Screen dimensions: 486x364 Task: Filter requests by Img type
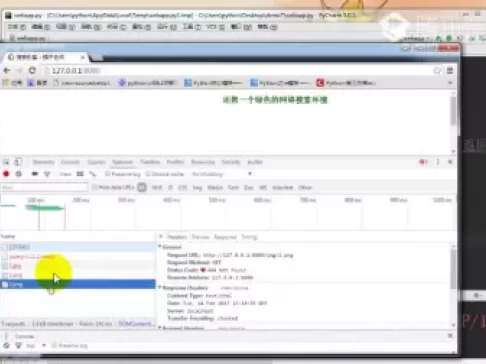click(197, 188)
